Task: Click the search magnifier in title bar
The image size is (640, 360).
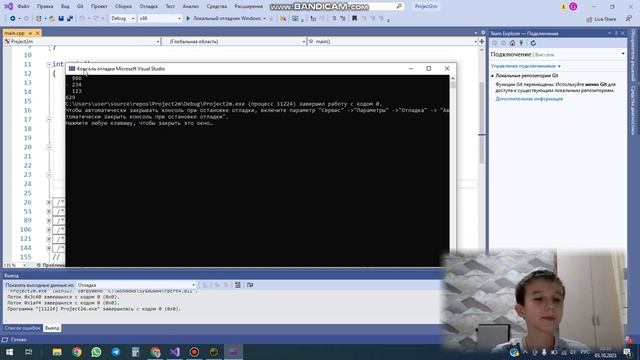Action: point(399,7)
